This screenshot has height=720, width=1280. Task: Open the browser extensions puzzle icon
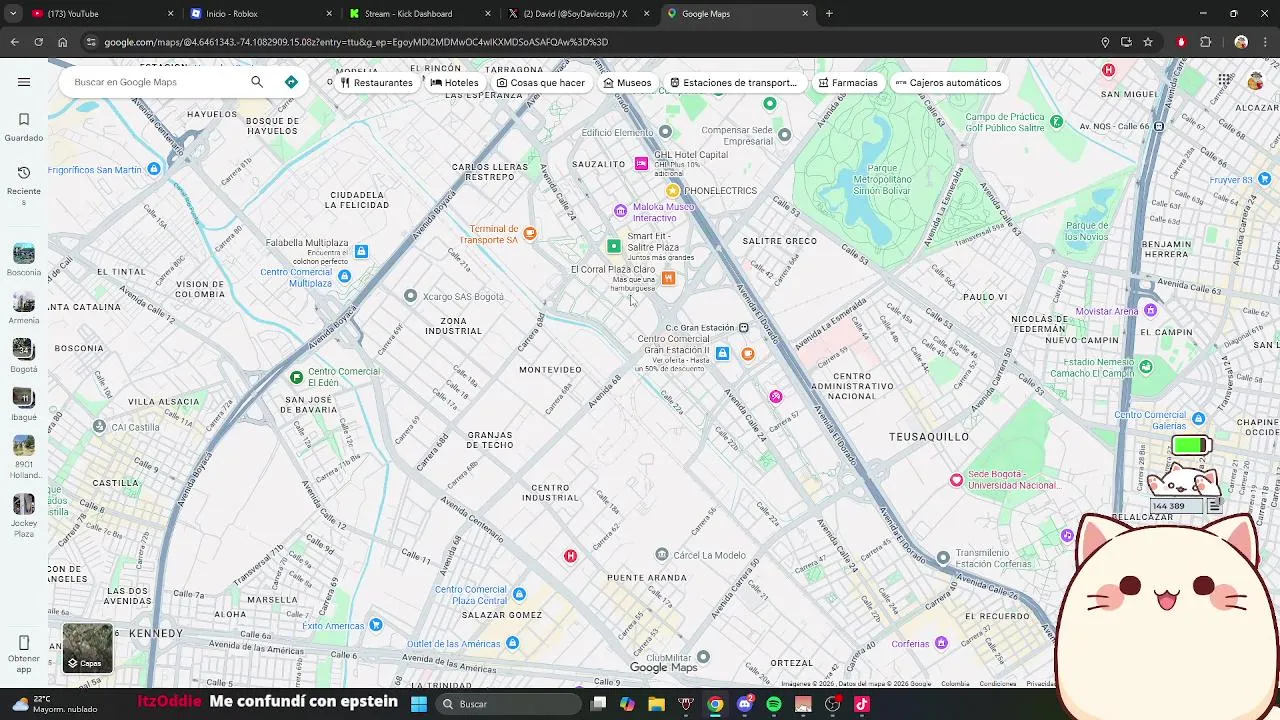(1205, 42)
